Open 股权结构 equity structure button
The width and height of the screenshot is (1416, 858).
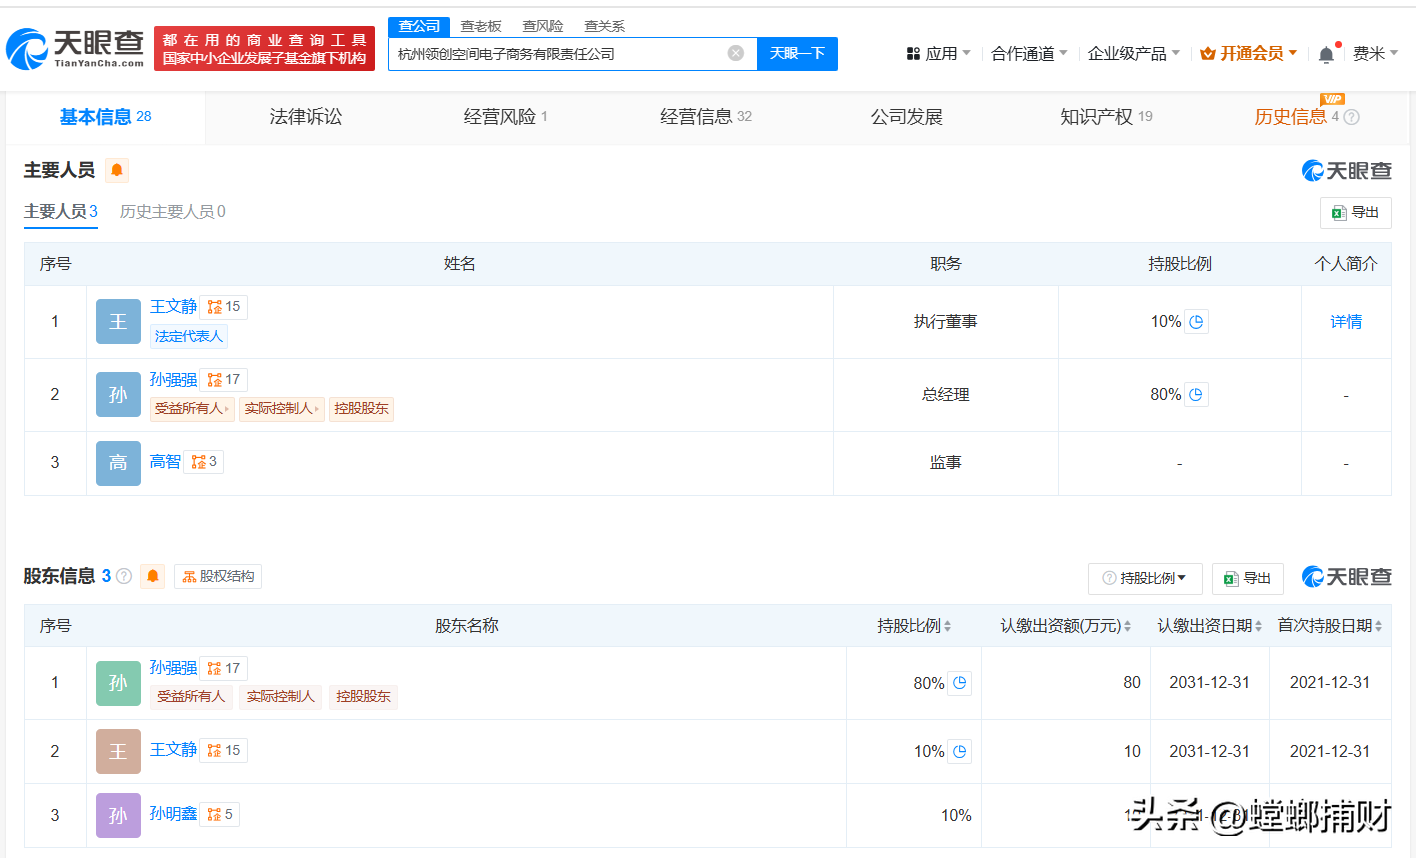(218, 576)
